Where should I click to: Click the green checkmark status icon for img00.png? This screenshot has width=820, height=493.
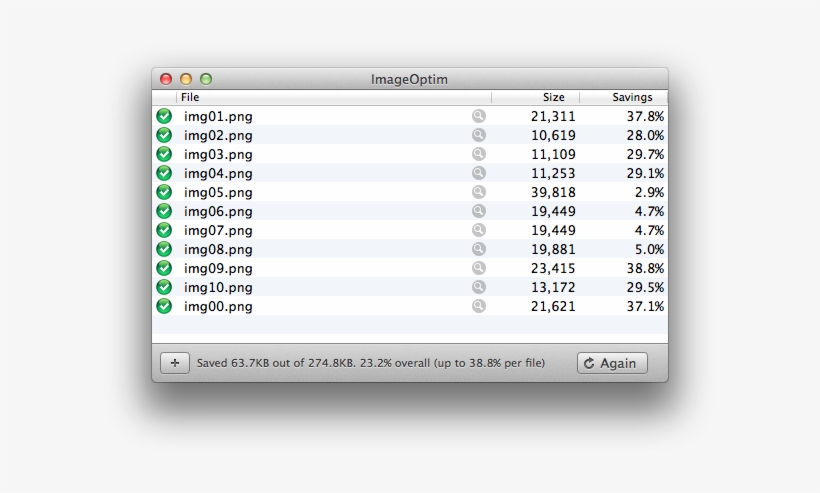pos(164,306)
